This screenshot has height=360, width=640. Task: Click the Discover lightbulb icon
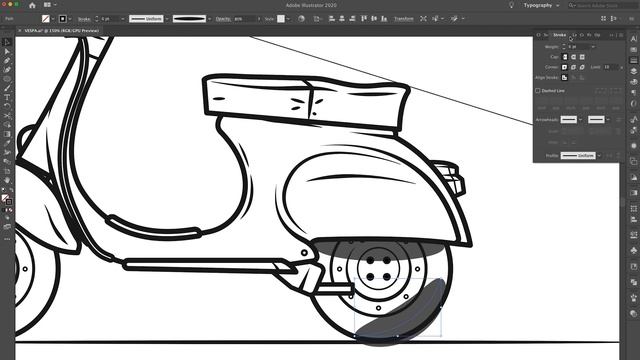point(511,5)
